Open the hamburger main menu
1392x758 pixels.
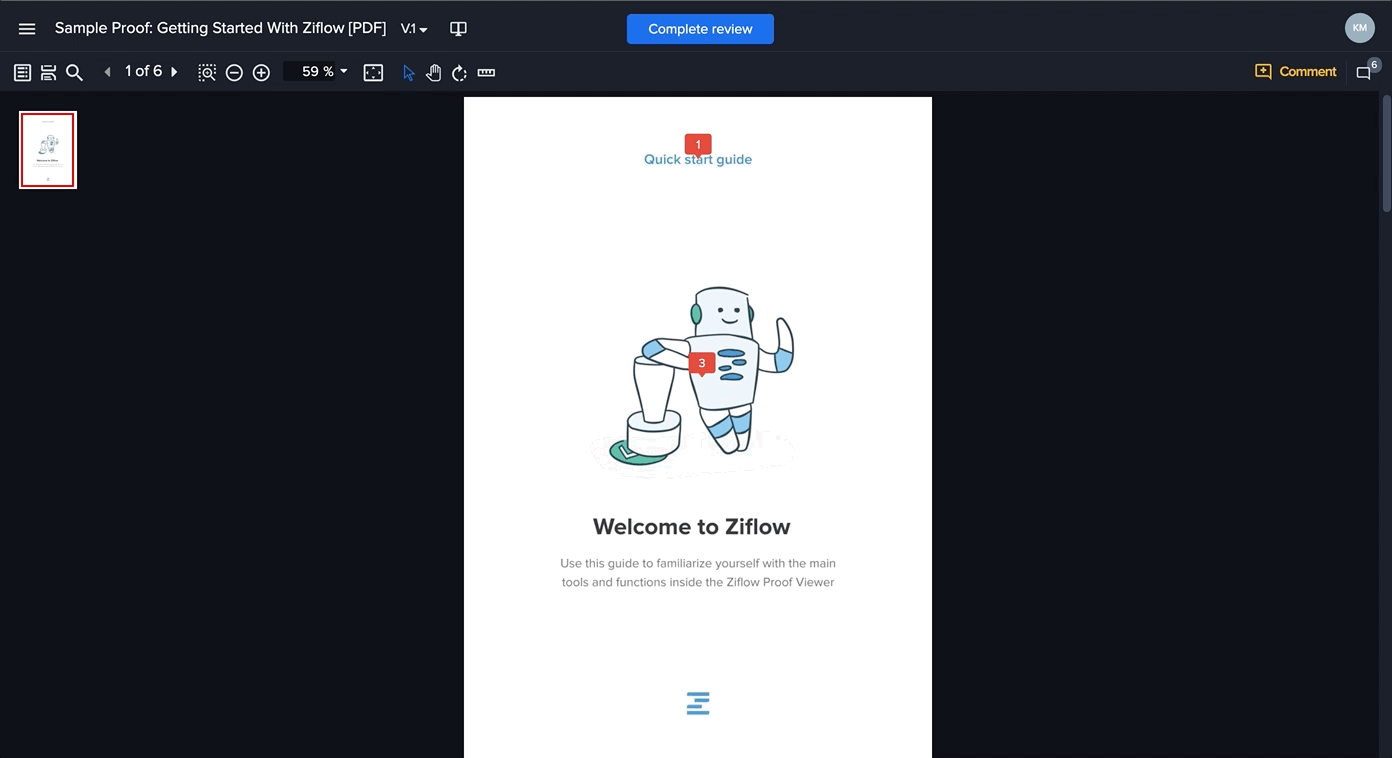27,29
